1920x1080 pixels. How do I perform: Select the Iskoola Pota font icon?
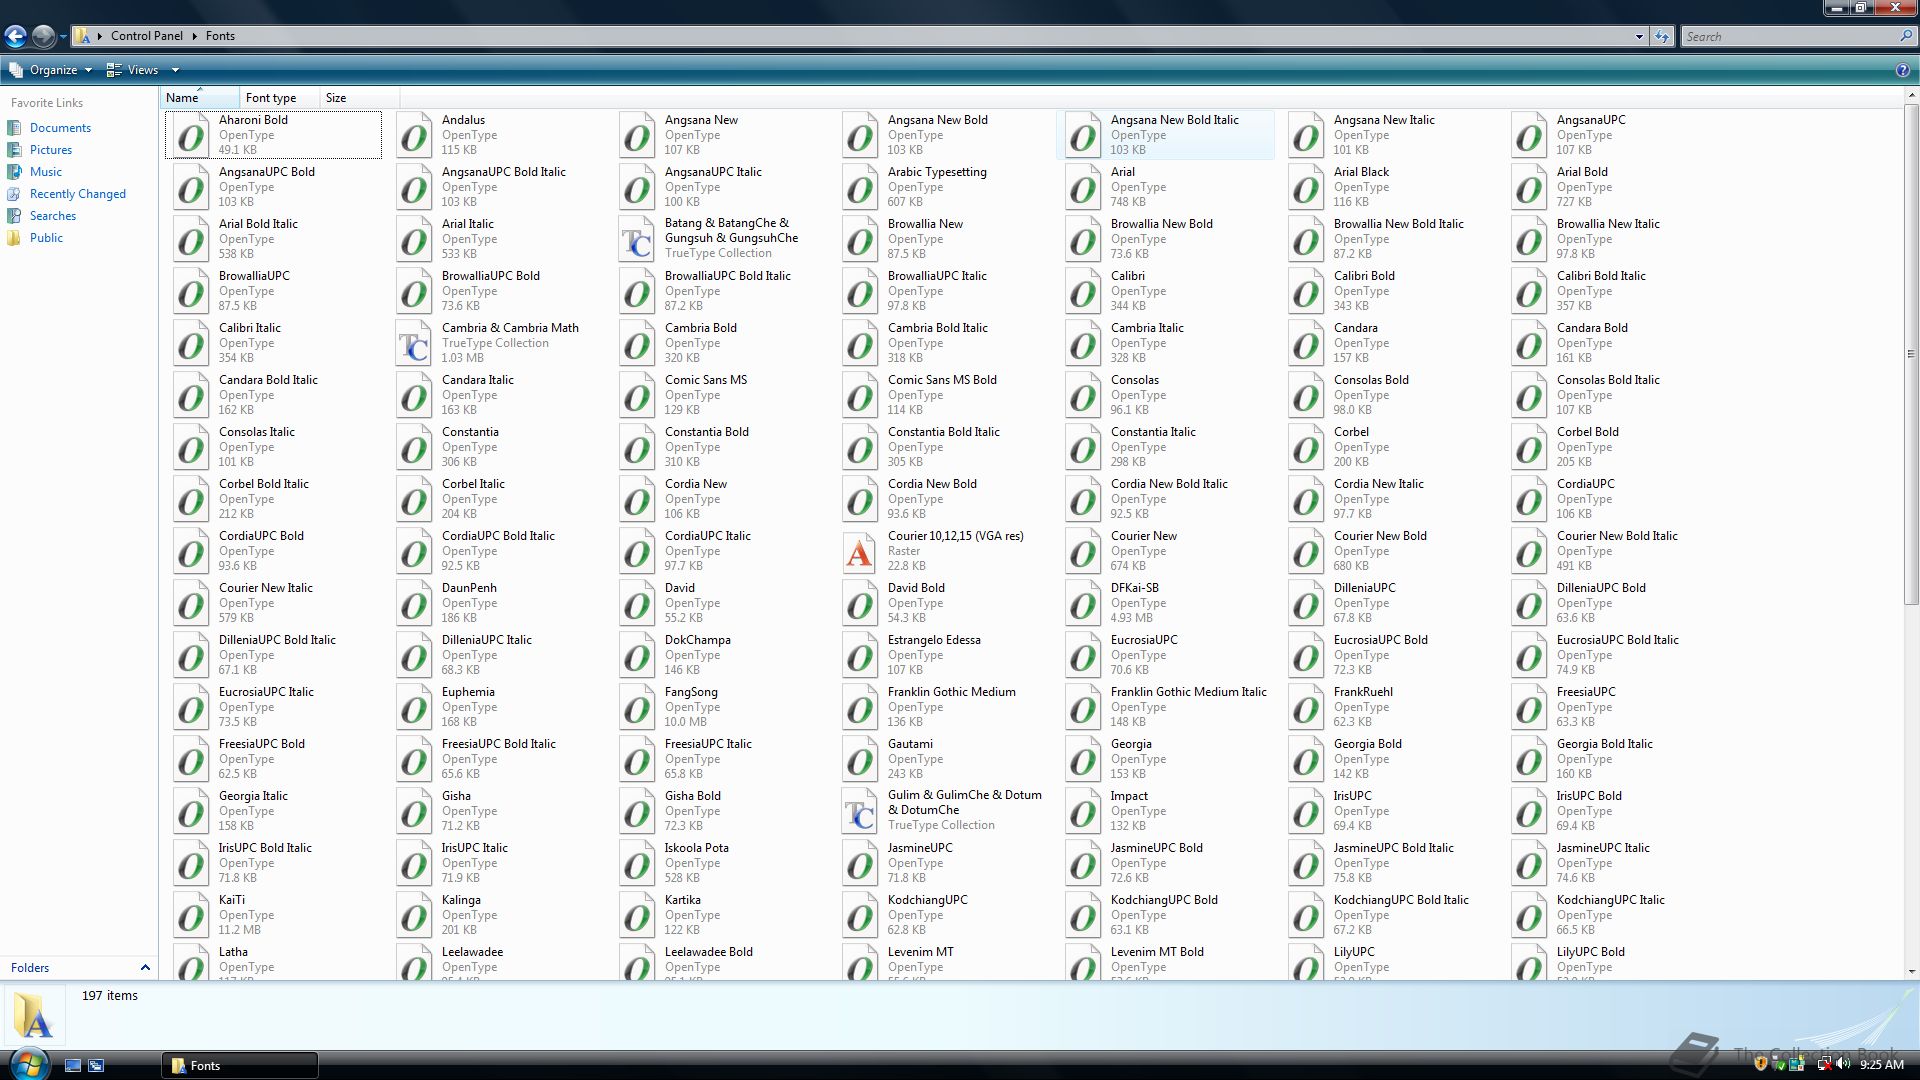pos(637,863)
